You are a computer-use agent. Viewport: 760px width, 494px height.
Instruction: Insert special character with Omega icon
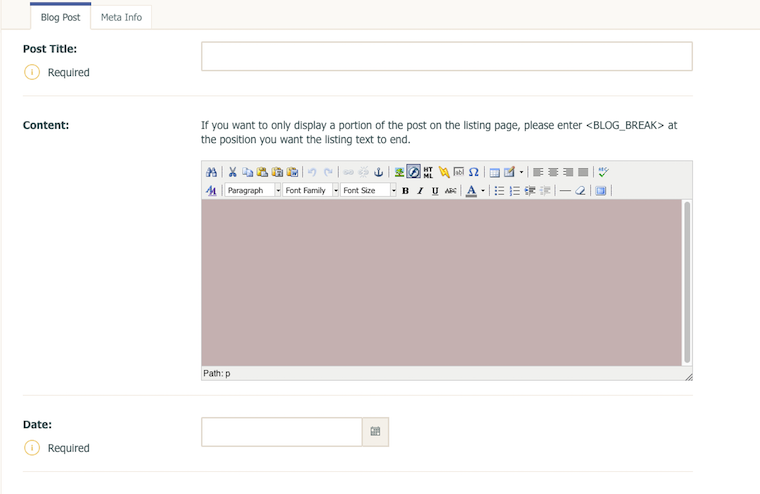[474, 172]
